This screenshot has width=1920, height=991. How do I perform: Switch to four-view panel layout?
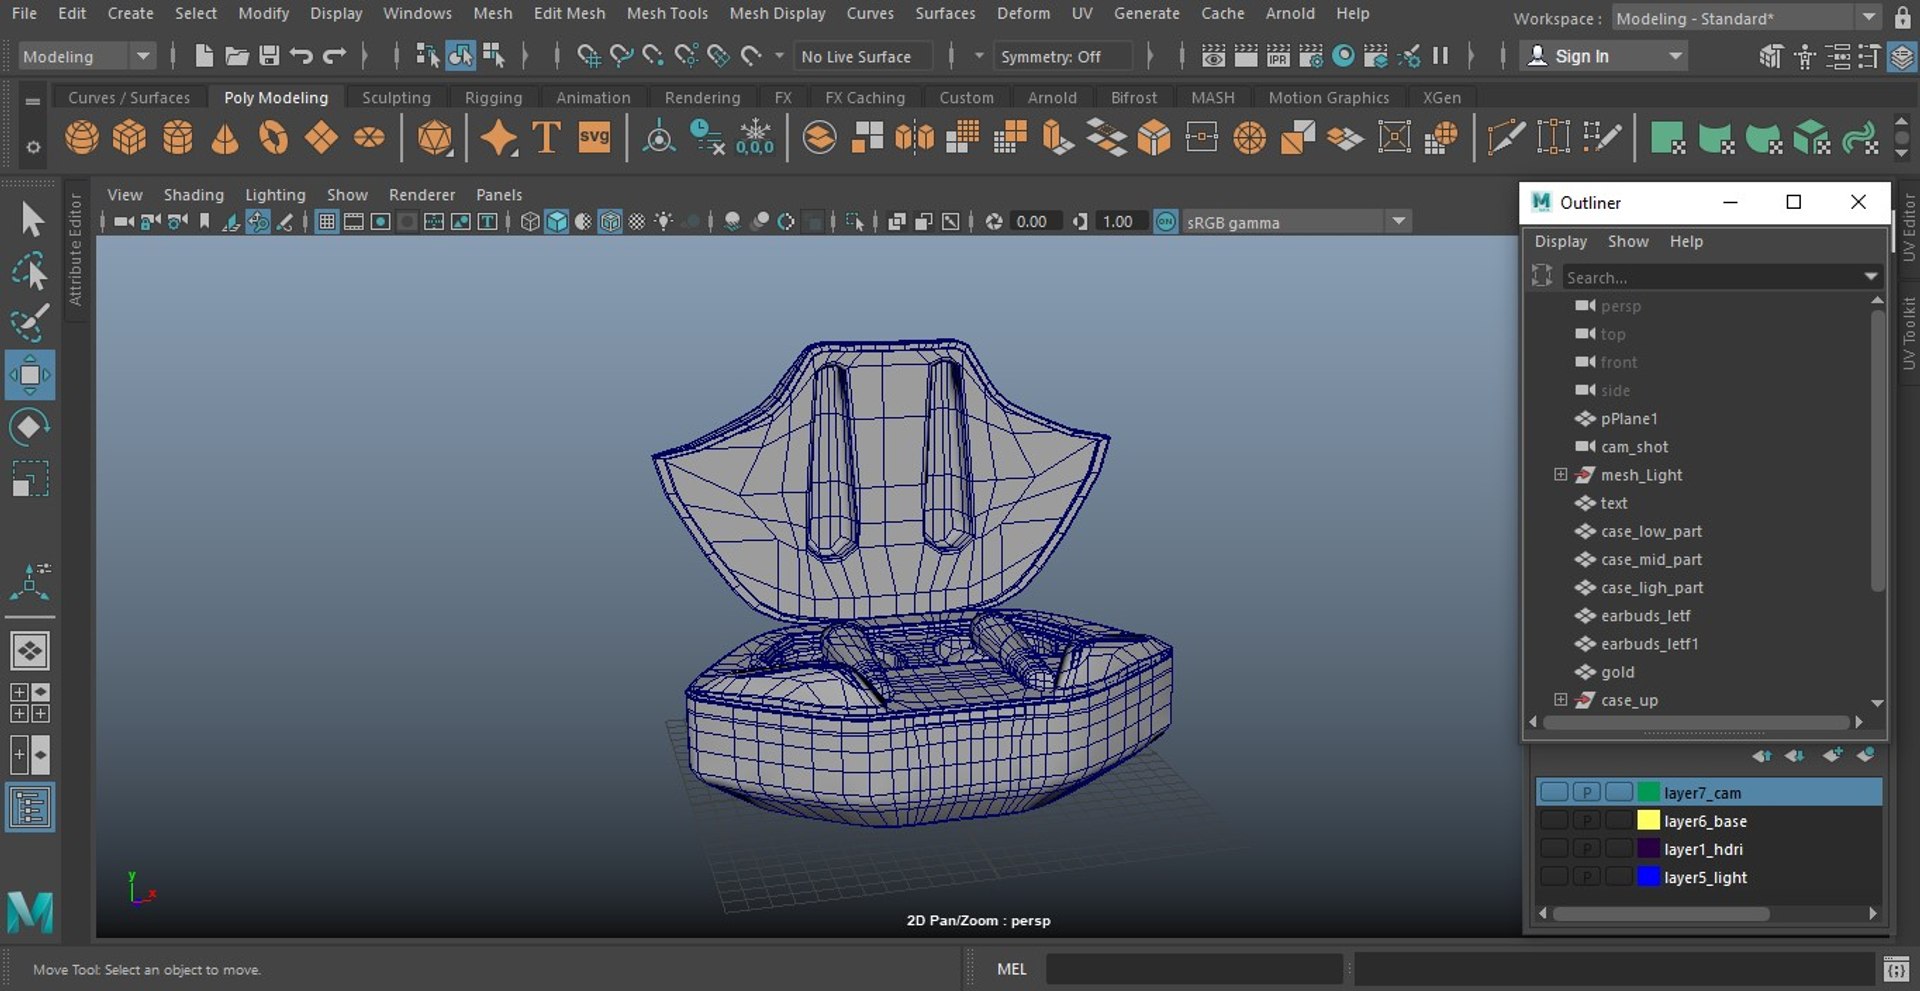point(30,702)
